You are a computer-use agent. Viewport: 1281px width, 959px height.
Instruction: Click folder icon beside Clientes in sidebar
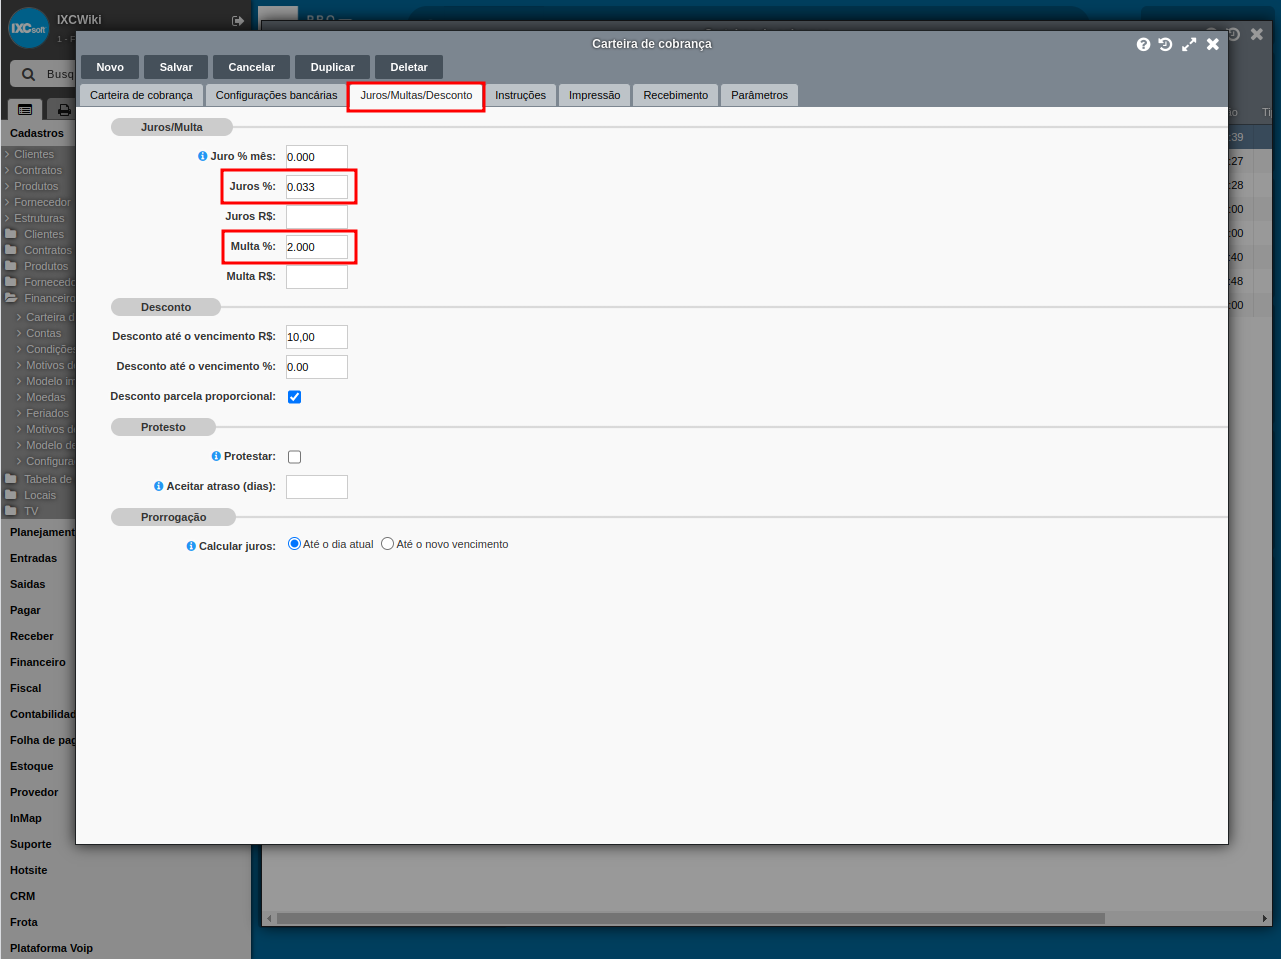click(x=11, y=234)
